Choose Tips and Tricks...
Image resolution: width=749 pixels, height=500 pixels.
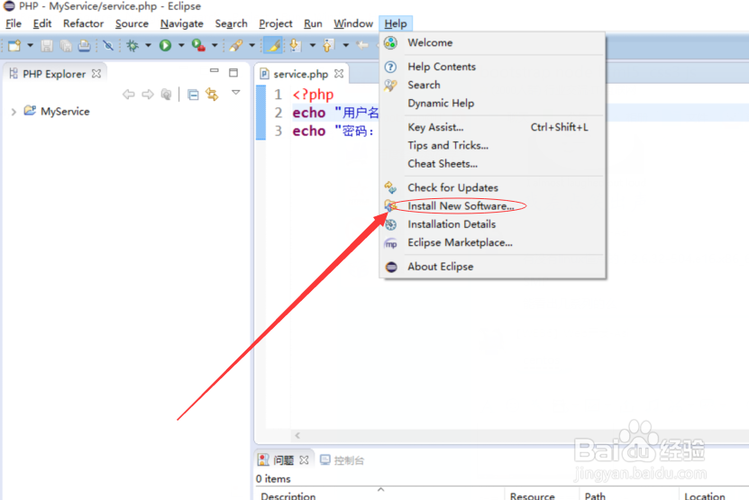(492, 145)
